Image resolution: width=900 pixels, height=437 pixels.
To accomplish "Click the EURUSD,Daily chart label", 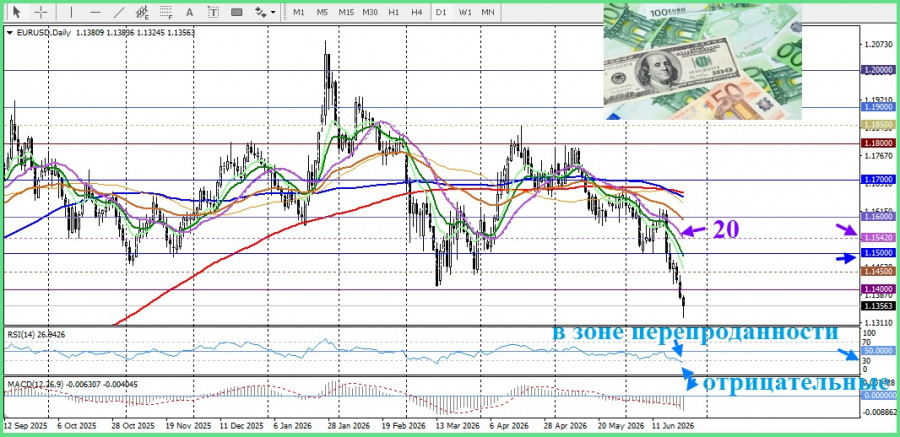I will 44,33.
